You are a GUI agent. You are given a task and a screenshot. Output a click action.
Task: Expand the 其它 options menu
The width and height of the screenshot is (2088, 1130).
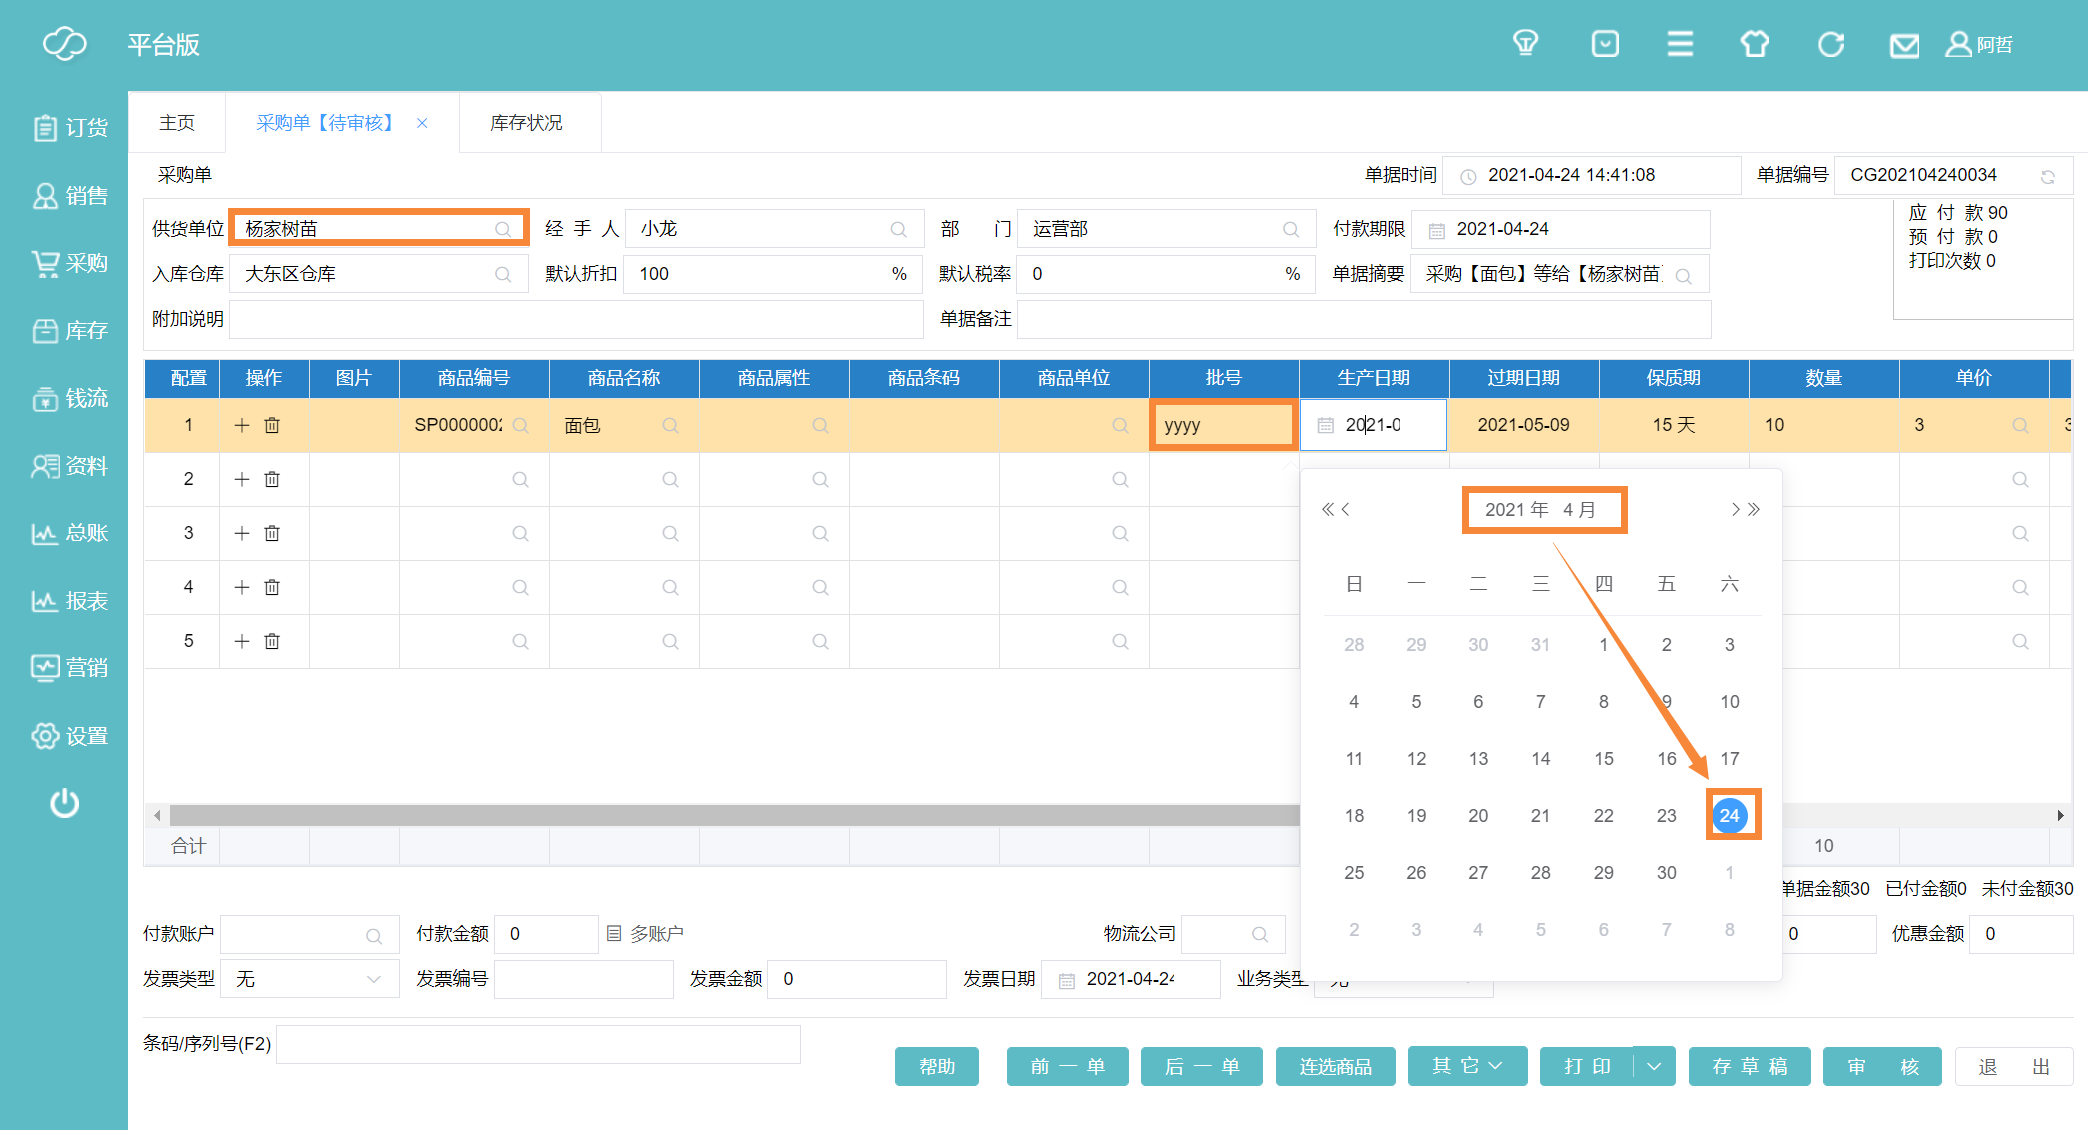(x=1467, y=1066)
